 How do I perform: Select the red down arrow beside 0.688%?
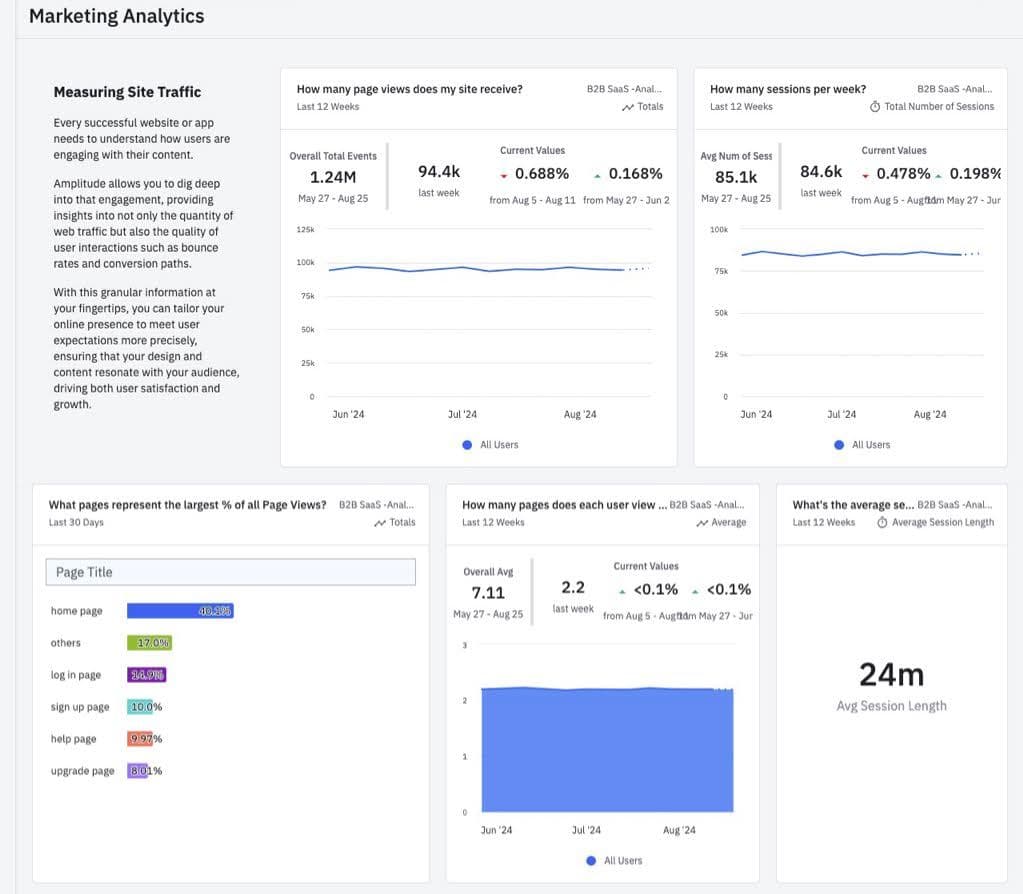click(505, 173)
